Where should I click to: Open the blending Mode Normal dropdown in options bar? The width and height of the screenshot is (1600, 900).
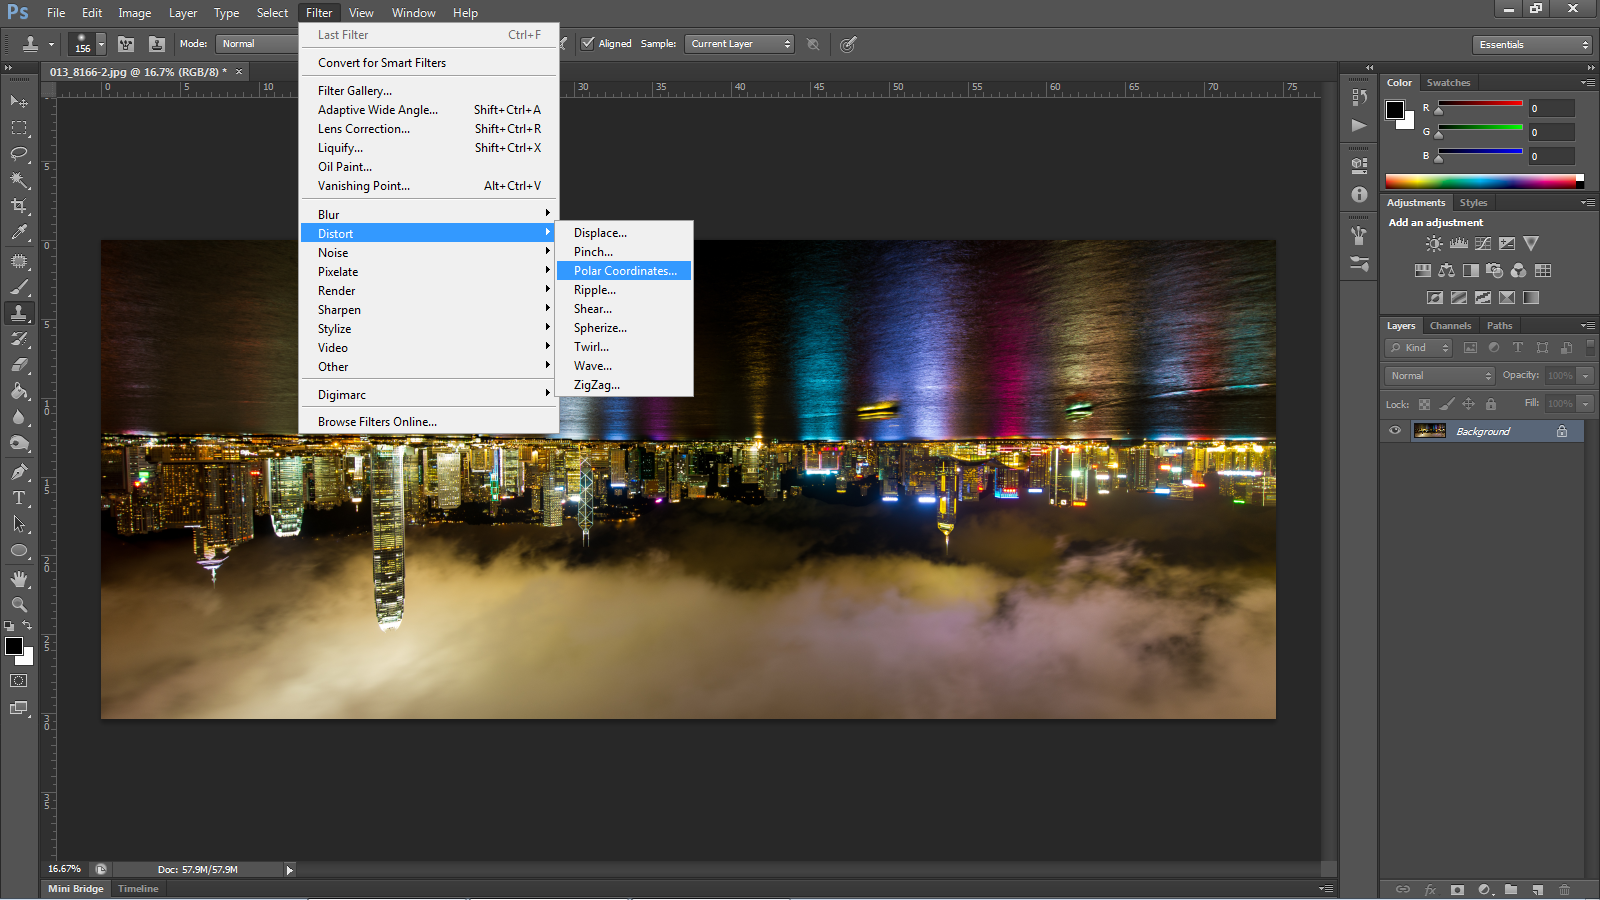(x=257, y=44)
